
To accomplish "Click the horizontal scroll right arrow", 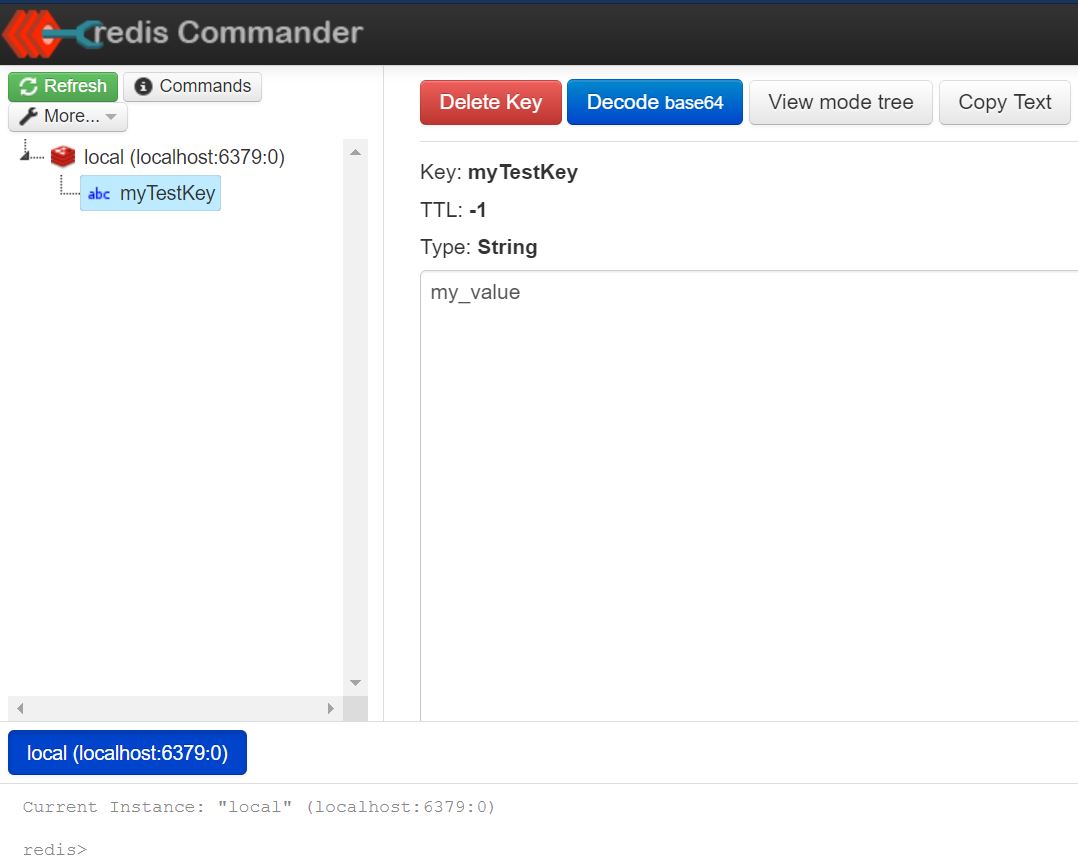I will click(330, 708).
